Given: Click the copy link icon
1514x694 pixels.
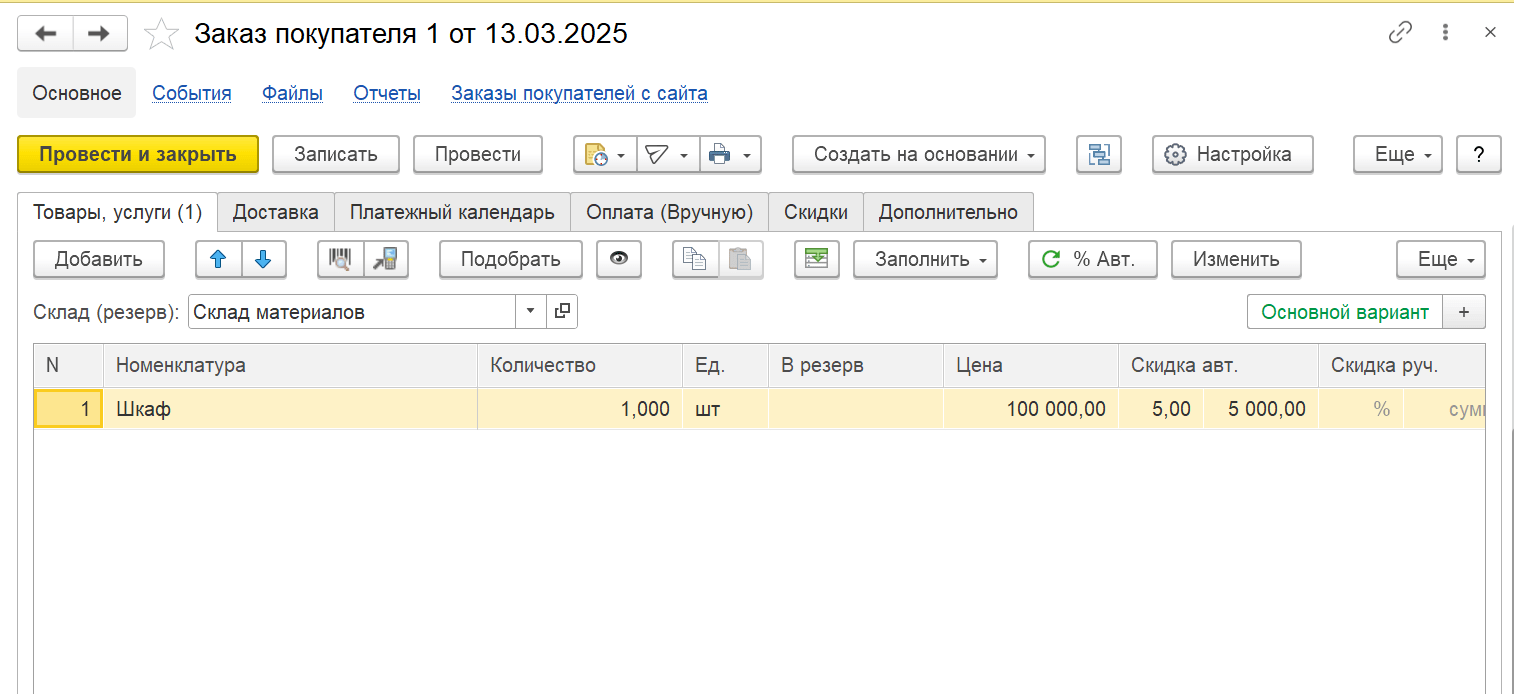Looking at the screenshot, I should point(1400,33).
